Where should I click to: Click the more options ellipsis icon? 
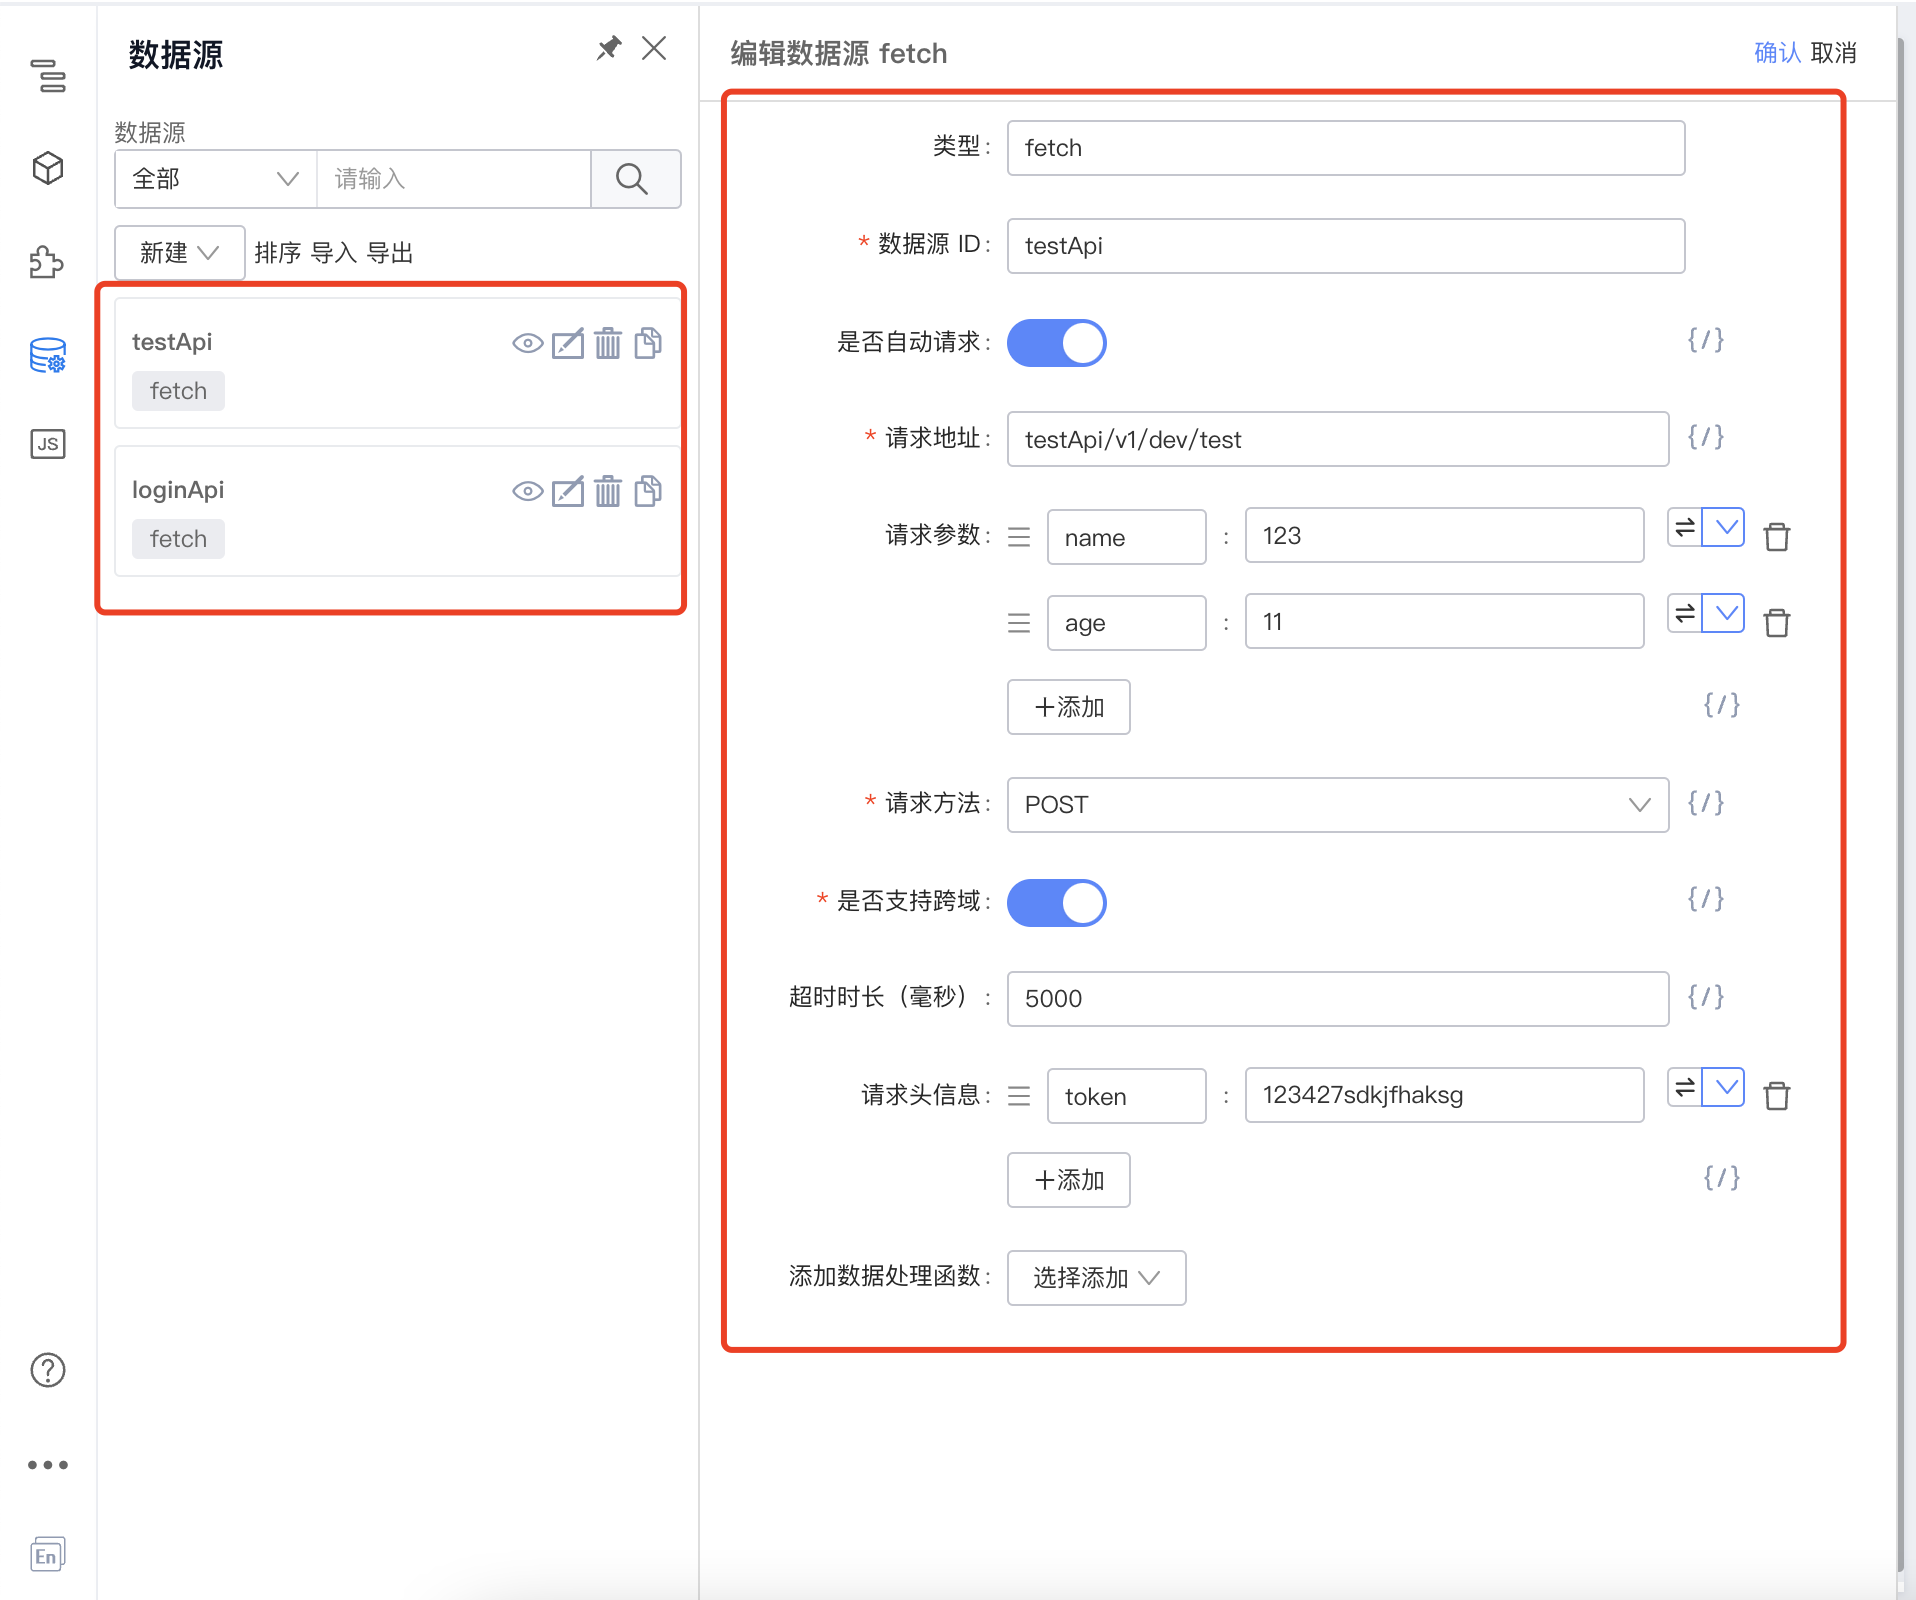coord(48,1465)
